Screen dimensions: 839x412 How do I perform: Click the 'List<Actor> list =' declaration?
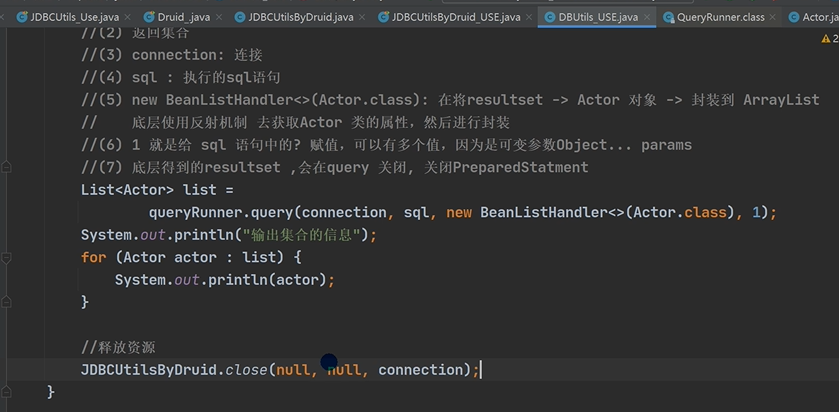point(157,190)
